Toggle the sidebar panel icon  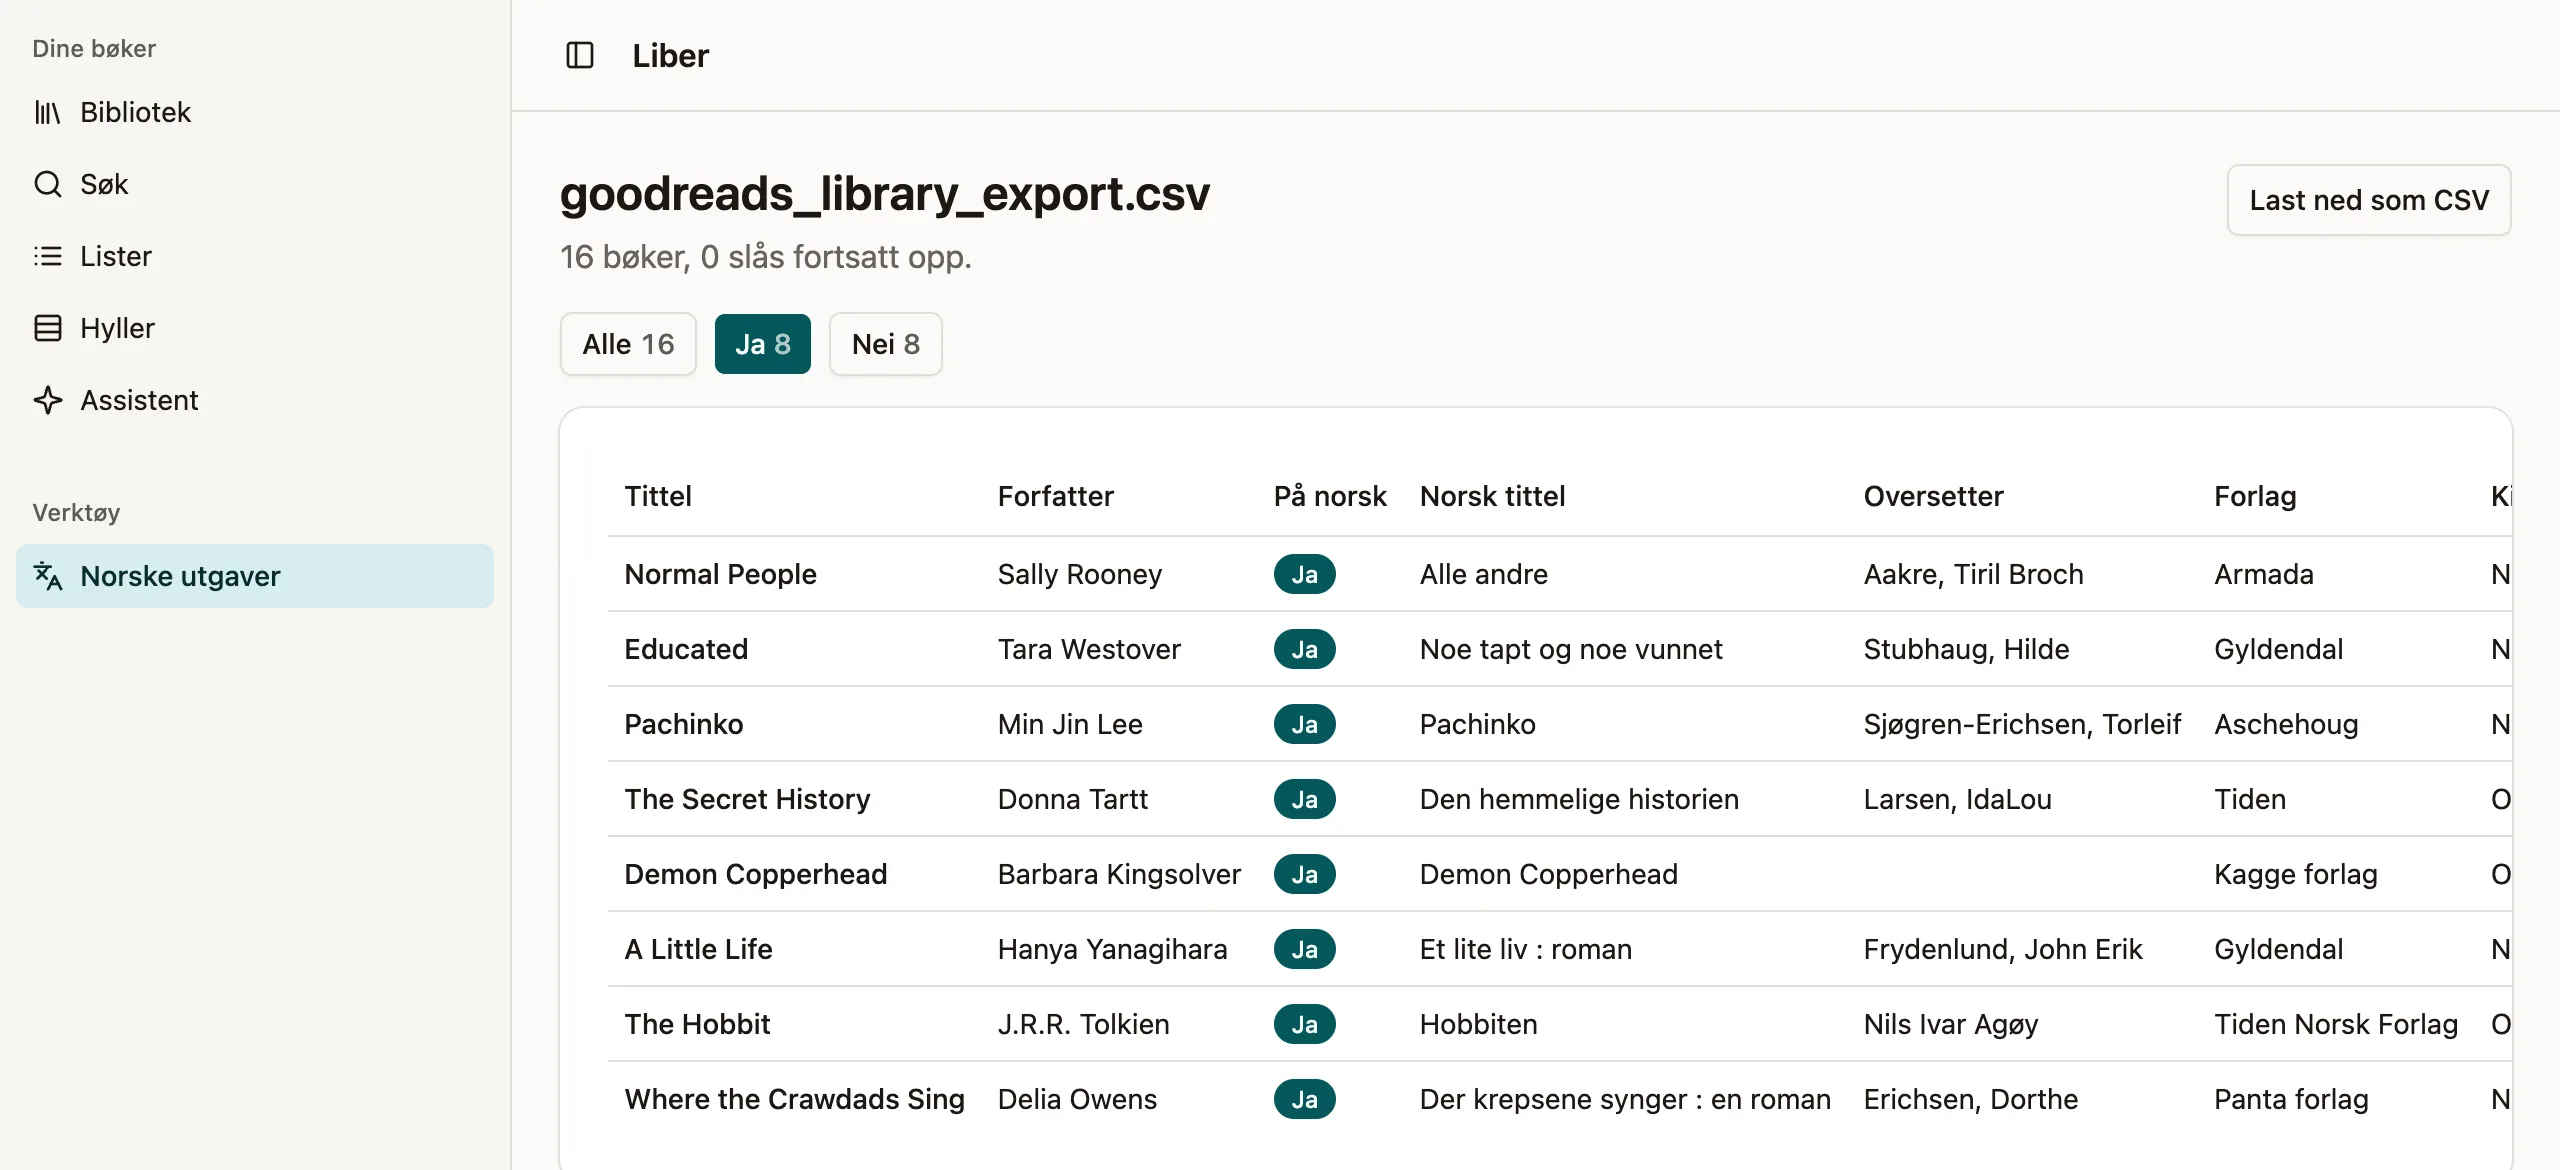pyautogui.click(x=580, y=55)
